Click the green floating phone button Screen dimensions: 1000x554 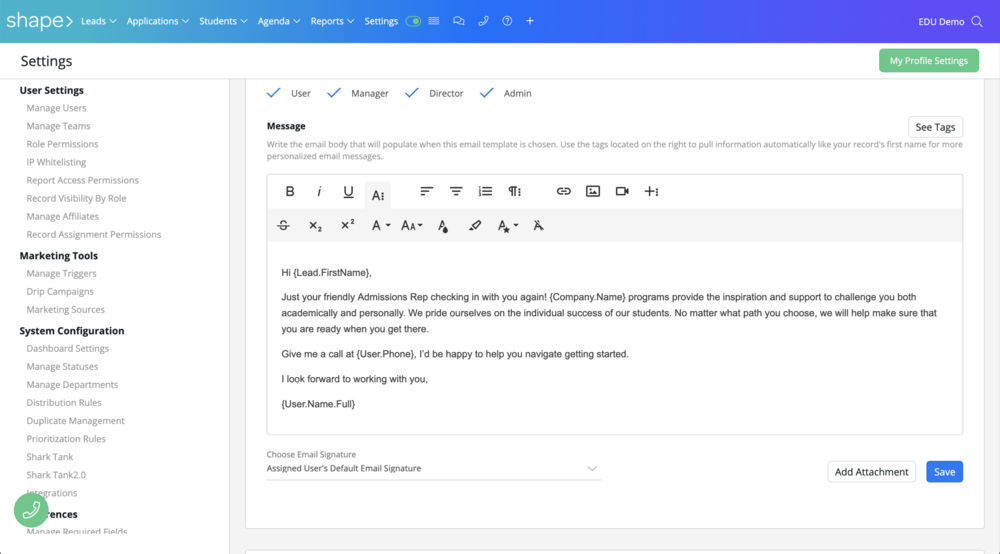coord(31,510)
